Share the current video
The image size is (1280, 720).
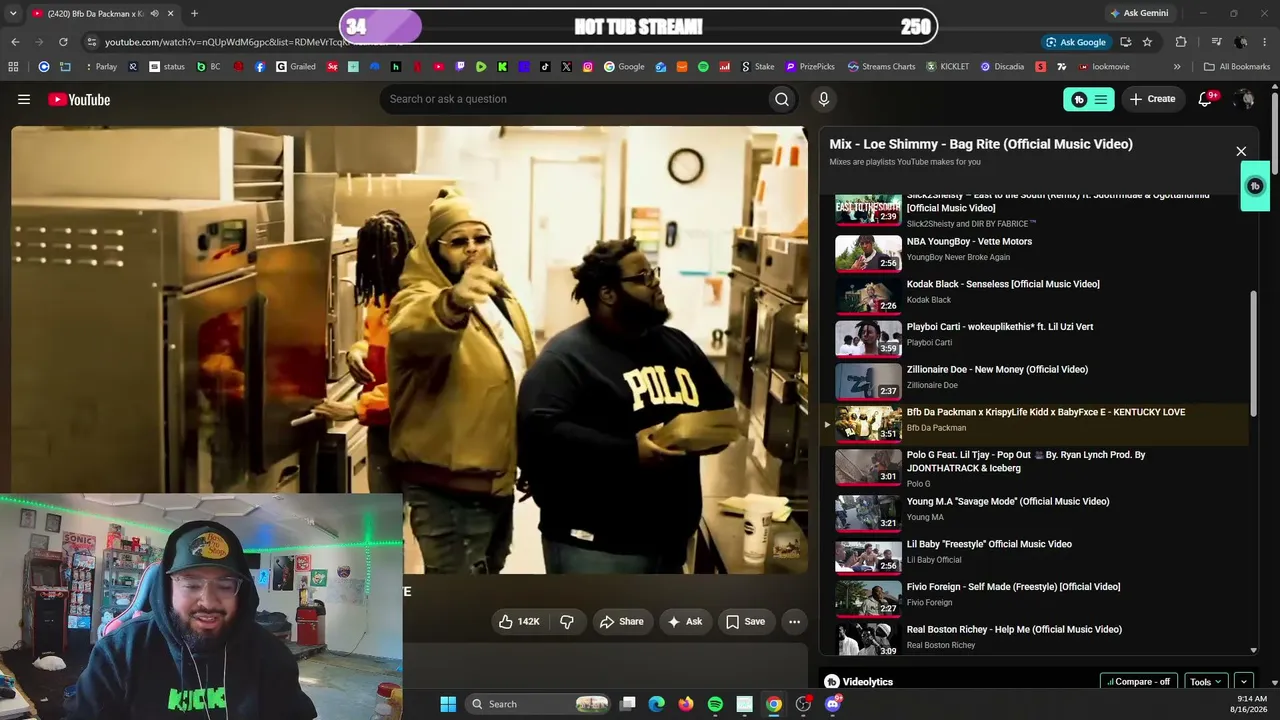621,621
